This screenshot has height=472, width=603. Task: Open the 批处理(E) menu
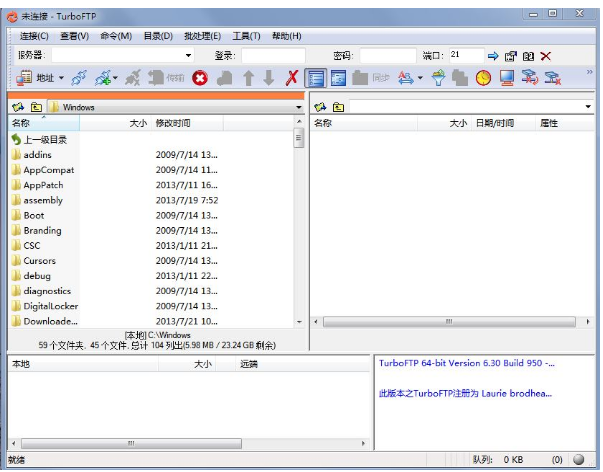(202, 36)
